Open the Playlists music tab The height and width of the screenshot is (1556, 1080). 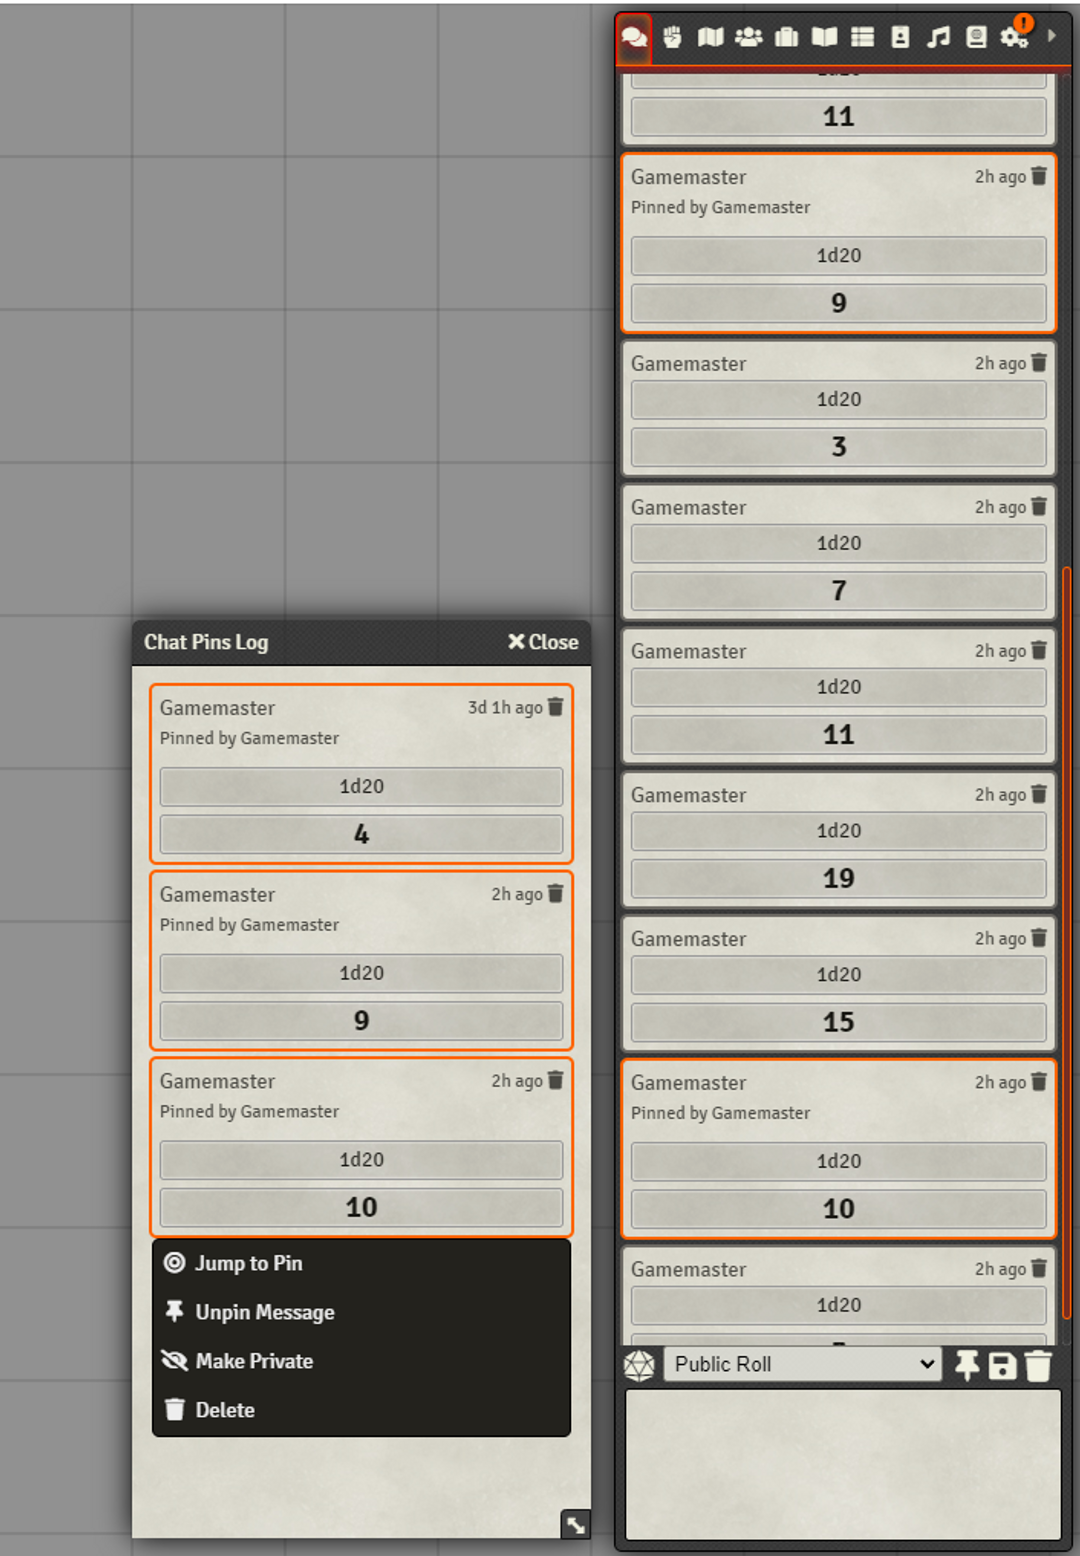[x=938, y=38]
